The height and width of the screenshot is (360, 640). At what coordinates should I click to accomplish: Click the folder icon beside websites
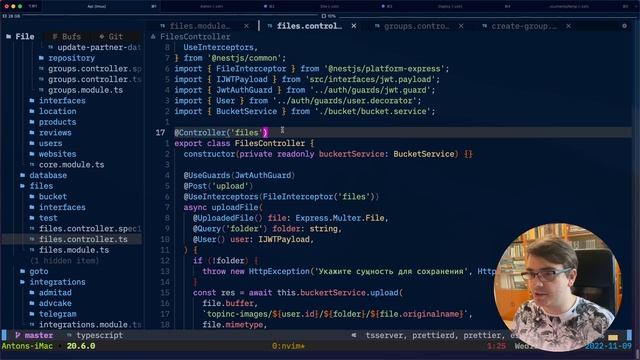[x=32, y=154]
